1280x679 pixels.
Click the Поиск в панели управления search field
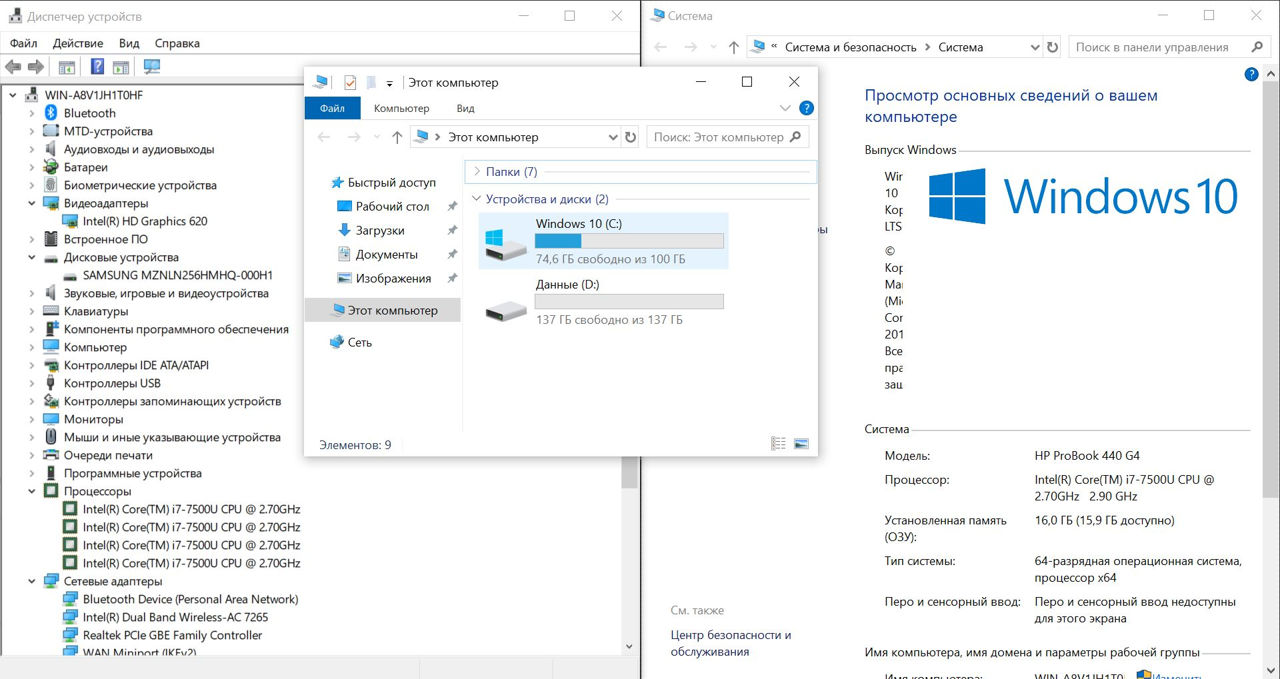click(x=1160, y=47)
